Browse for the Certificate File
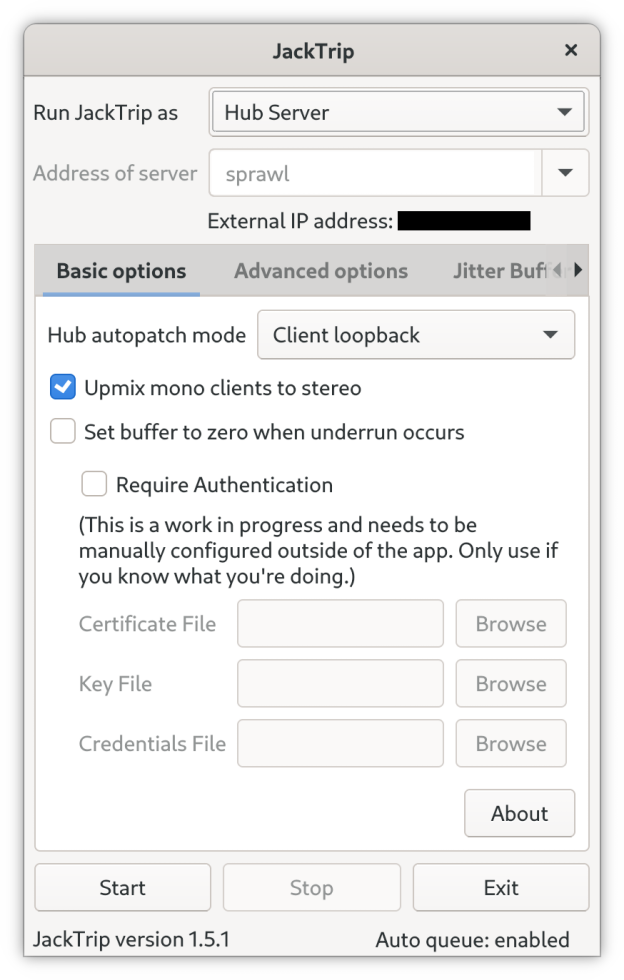 [x=510, y=624]
